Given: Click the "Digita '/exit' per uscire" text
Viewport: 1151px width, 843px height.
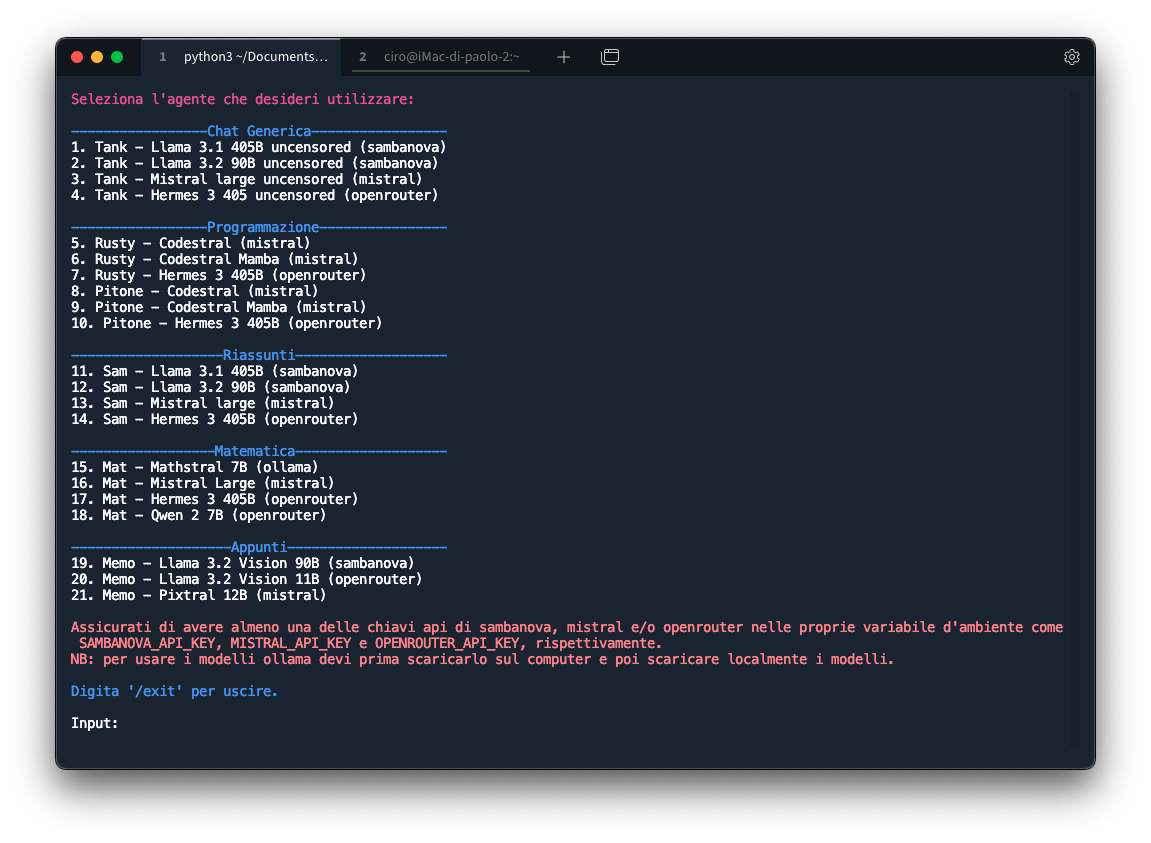Looking at the screenshot, I should [174, 691].
